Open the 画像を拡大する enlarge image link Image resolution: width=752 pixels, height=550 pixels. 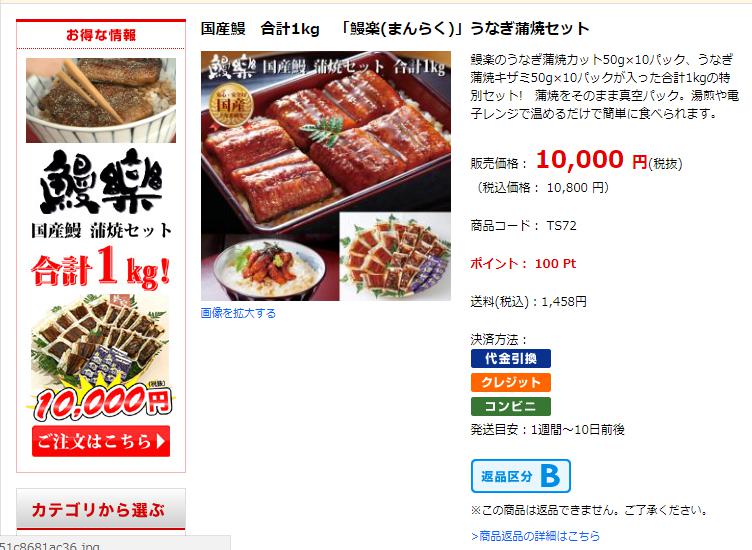tap(238, 313)
